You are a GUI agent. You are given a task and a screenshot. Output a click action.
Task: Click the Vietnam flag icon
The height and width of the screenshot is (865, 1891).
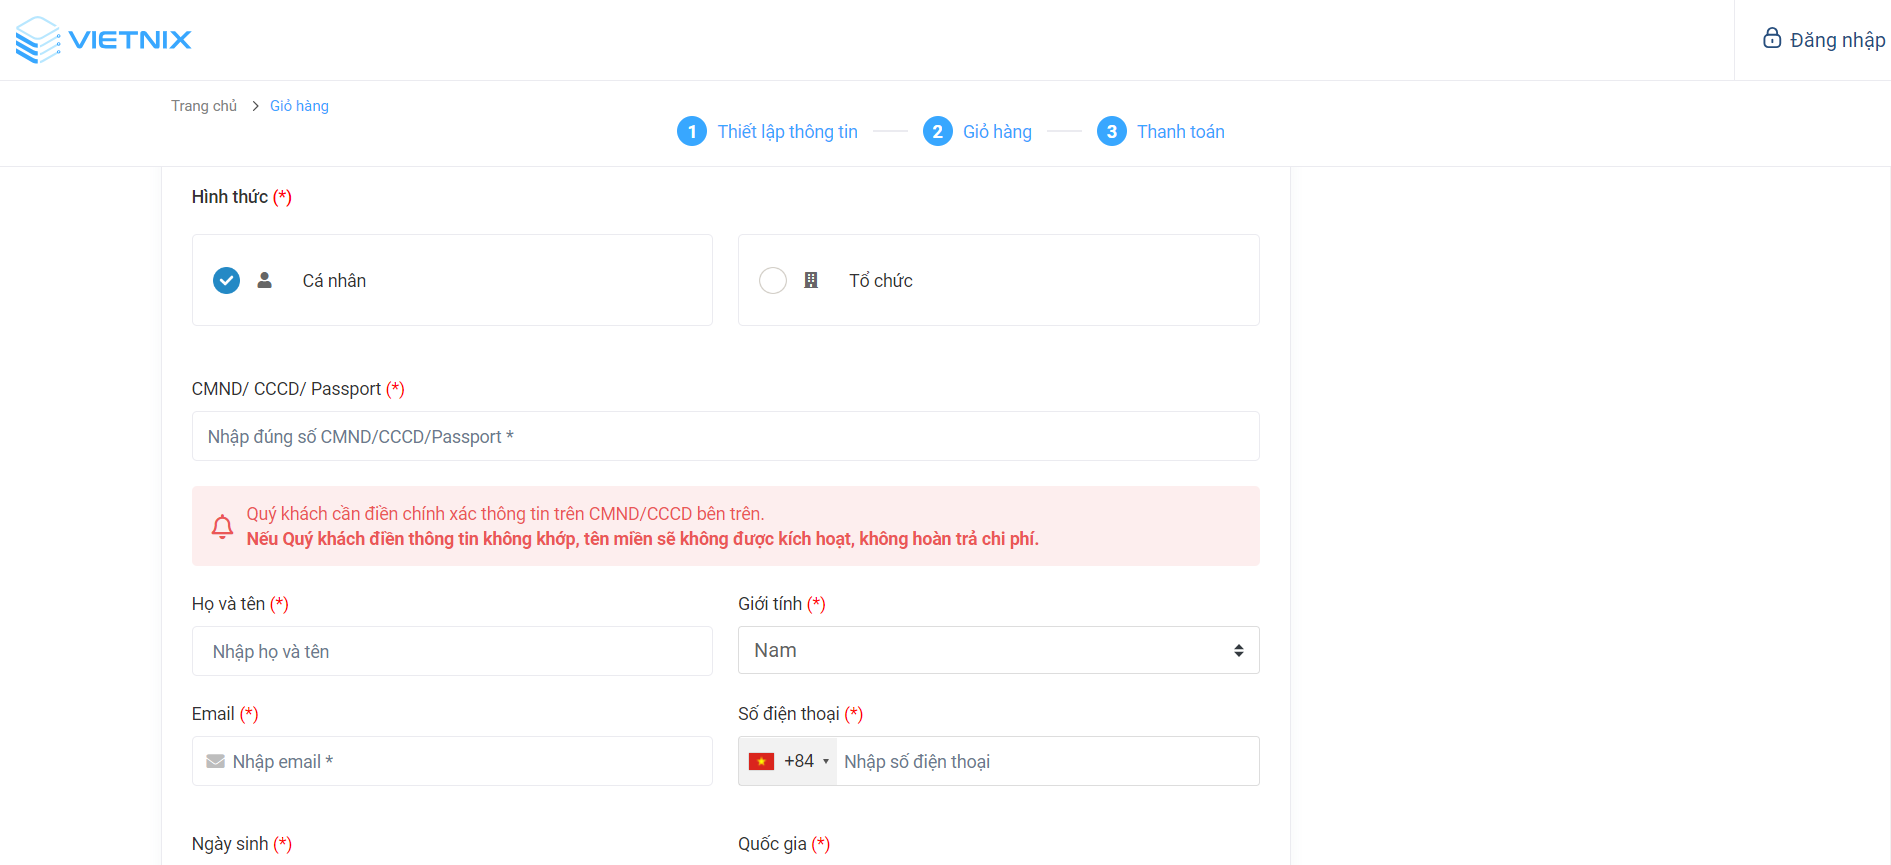point(762,762)
